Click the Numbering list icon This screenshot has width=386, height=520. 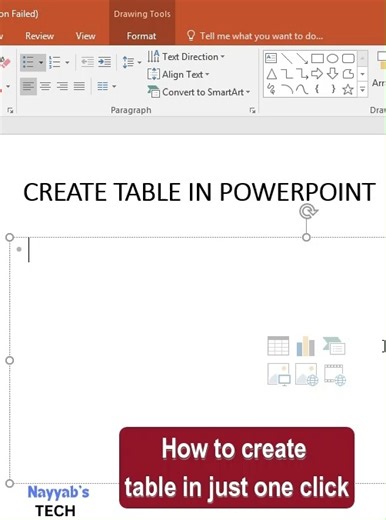pos(55,62)
